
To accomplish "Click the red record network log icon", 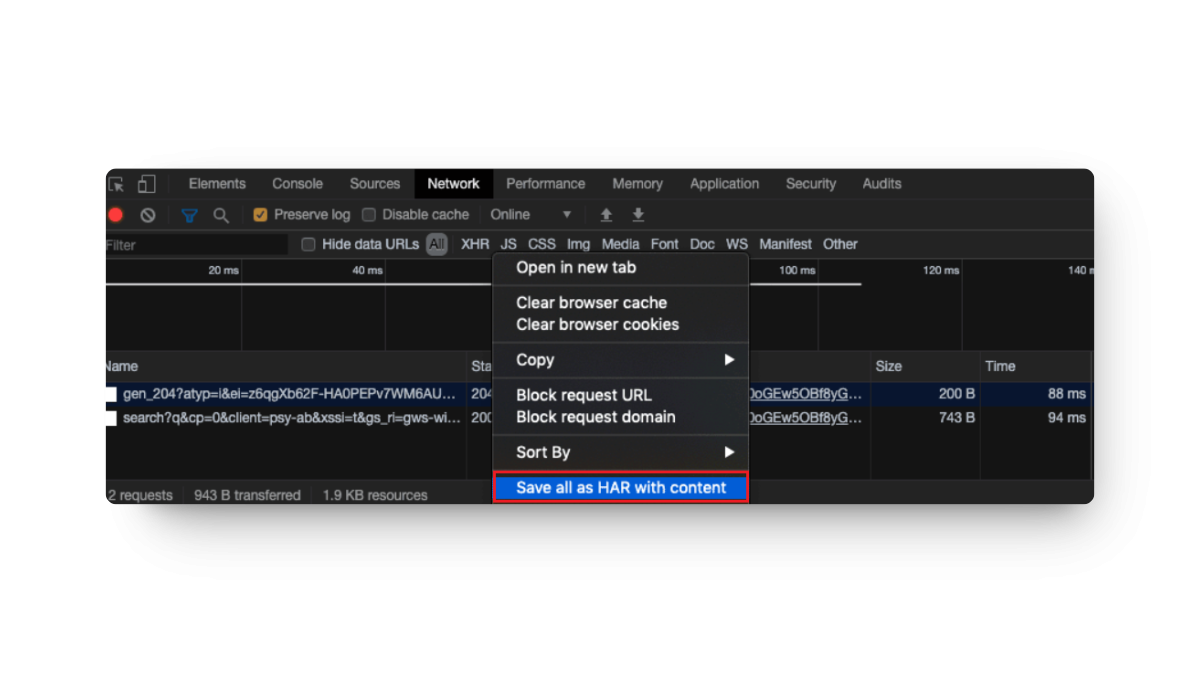I will [x=115, y=214].
